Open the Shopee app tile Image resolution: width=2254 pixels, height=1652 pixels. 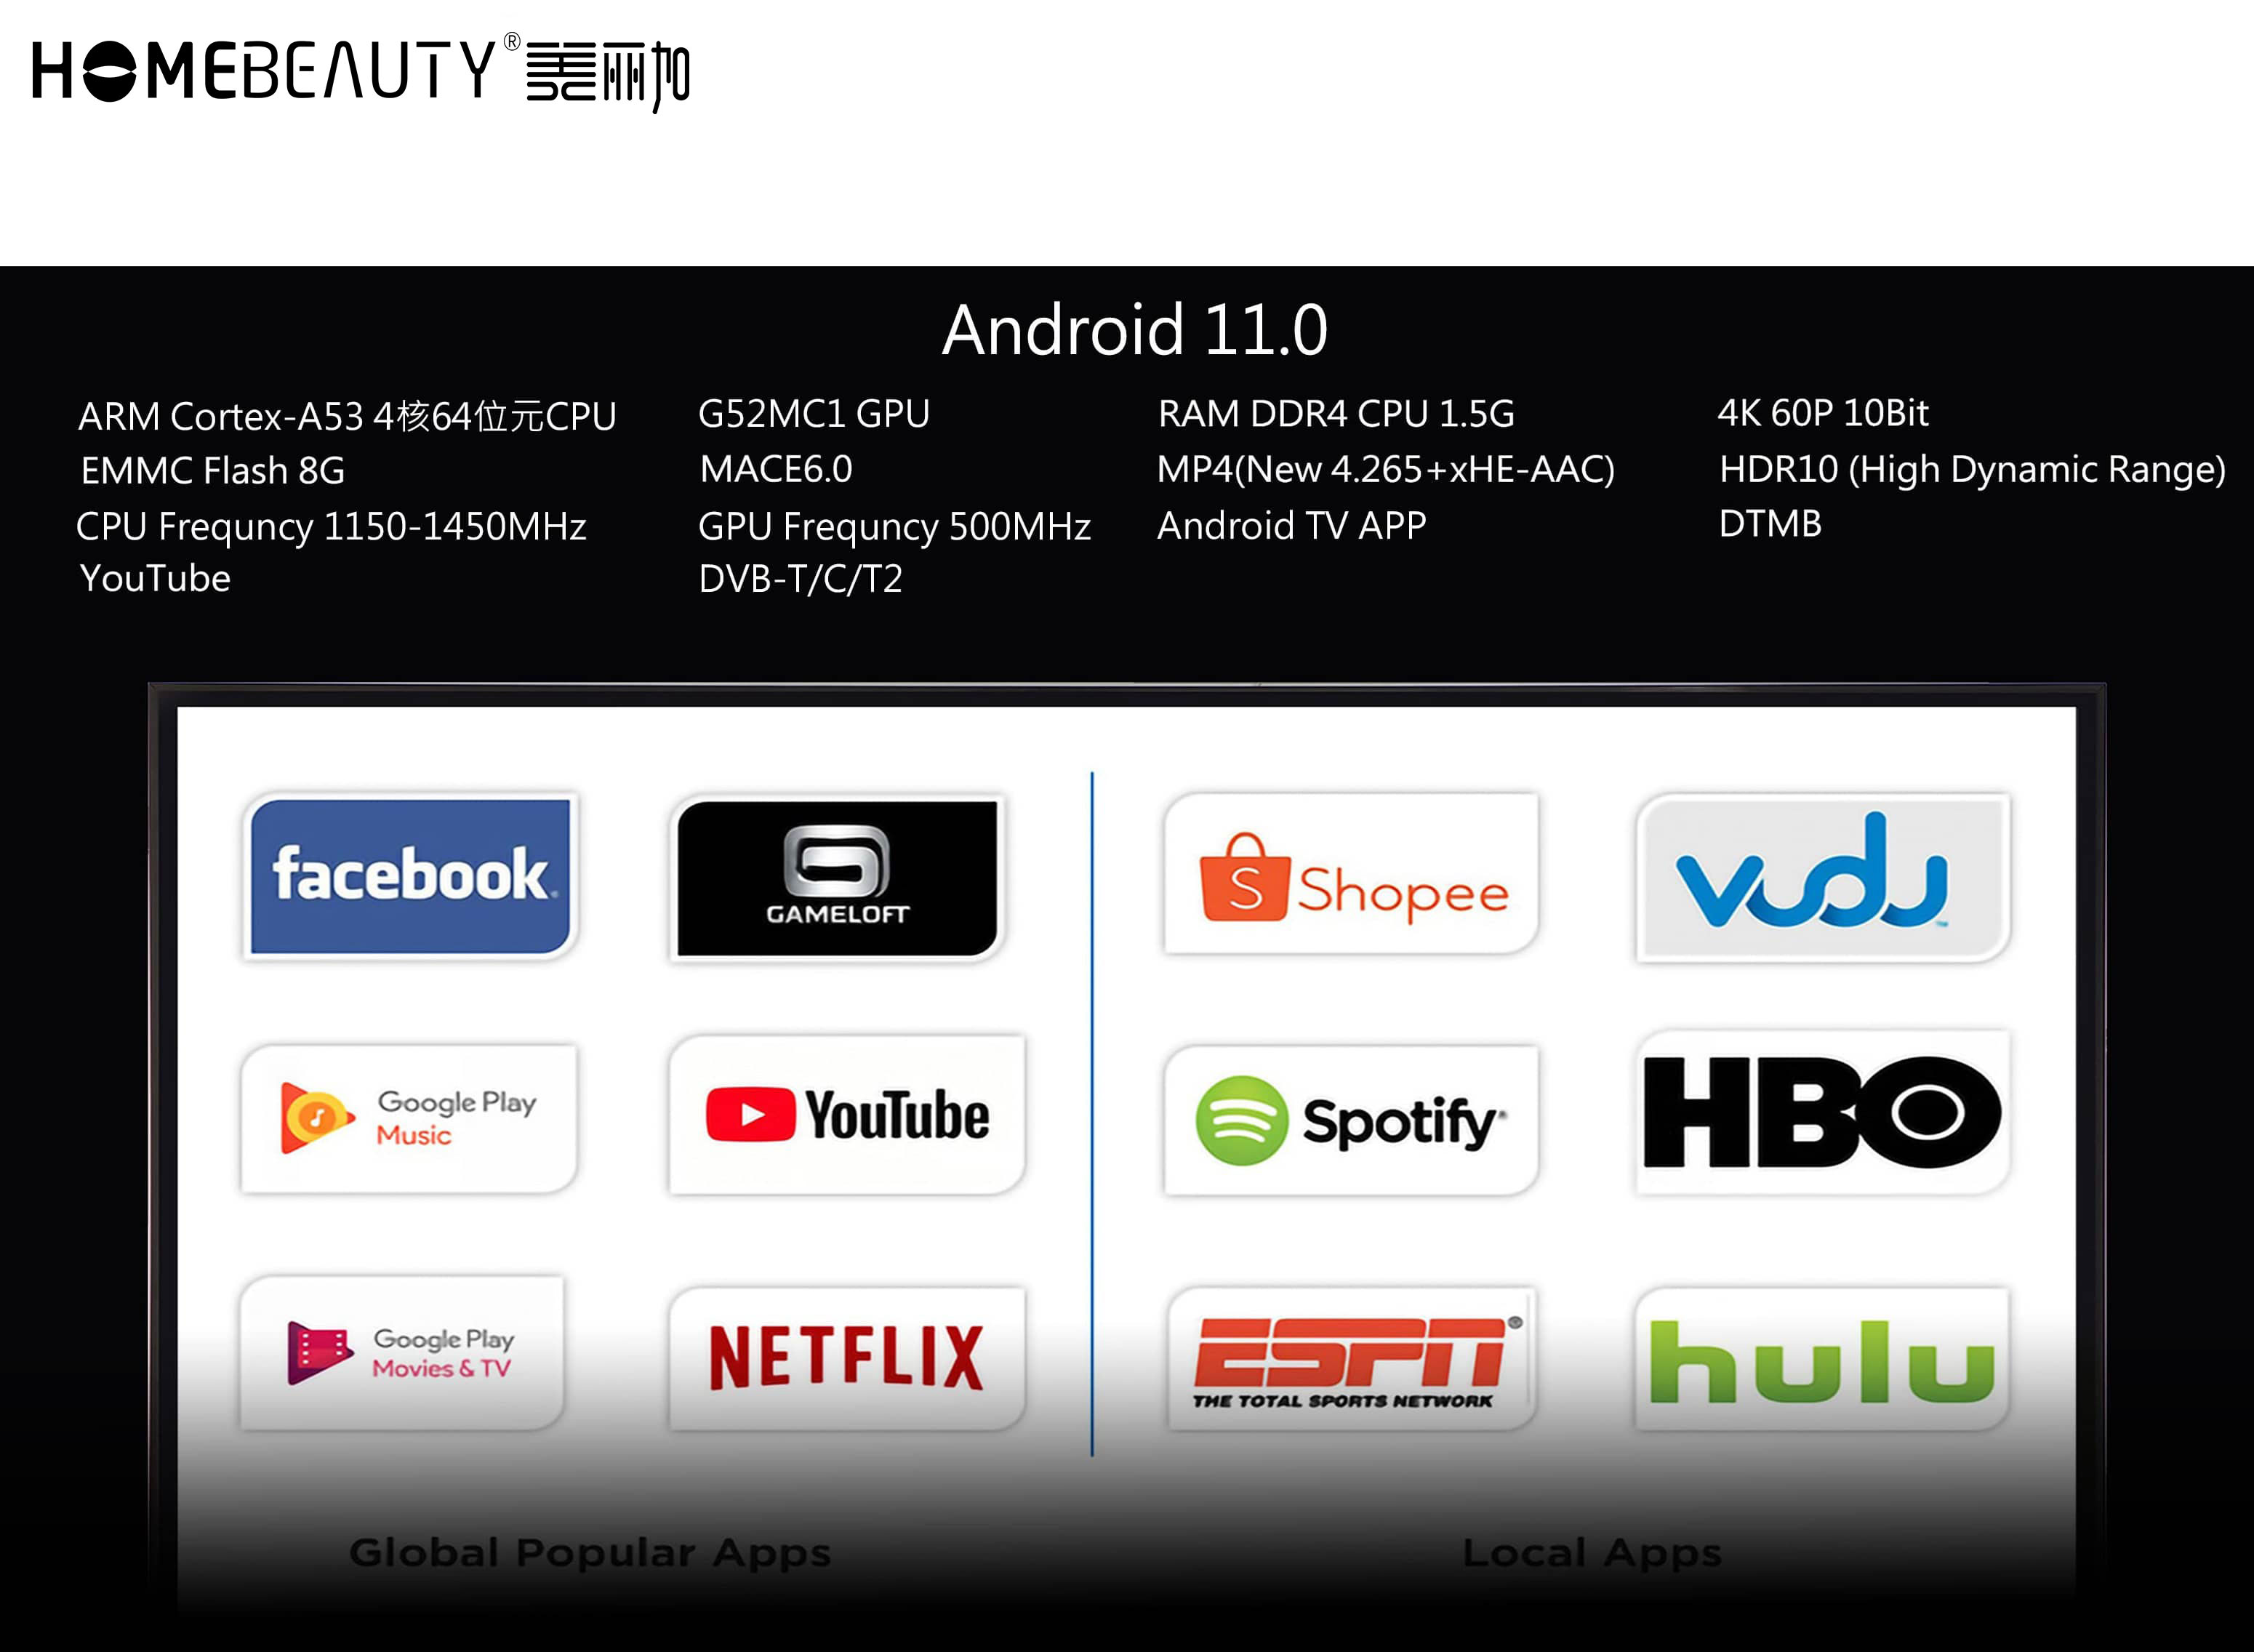(x=1351, y=874)
